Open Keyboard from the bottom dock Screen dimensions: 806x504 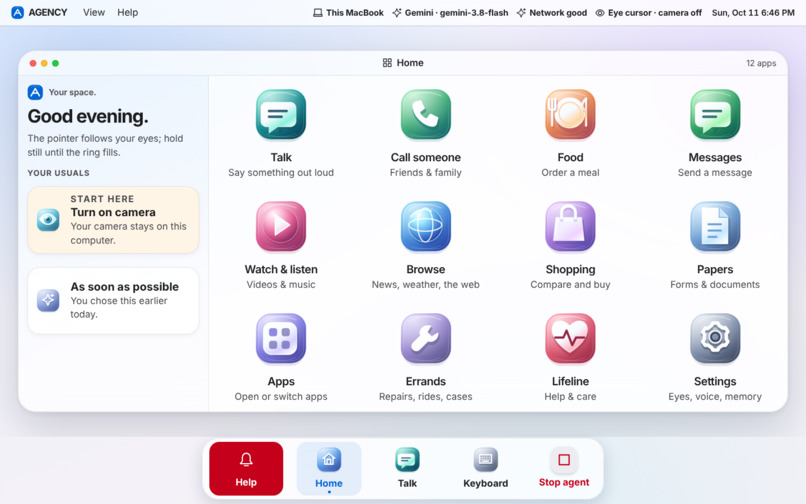[x=485, y=469]
